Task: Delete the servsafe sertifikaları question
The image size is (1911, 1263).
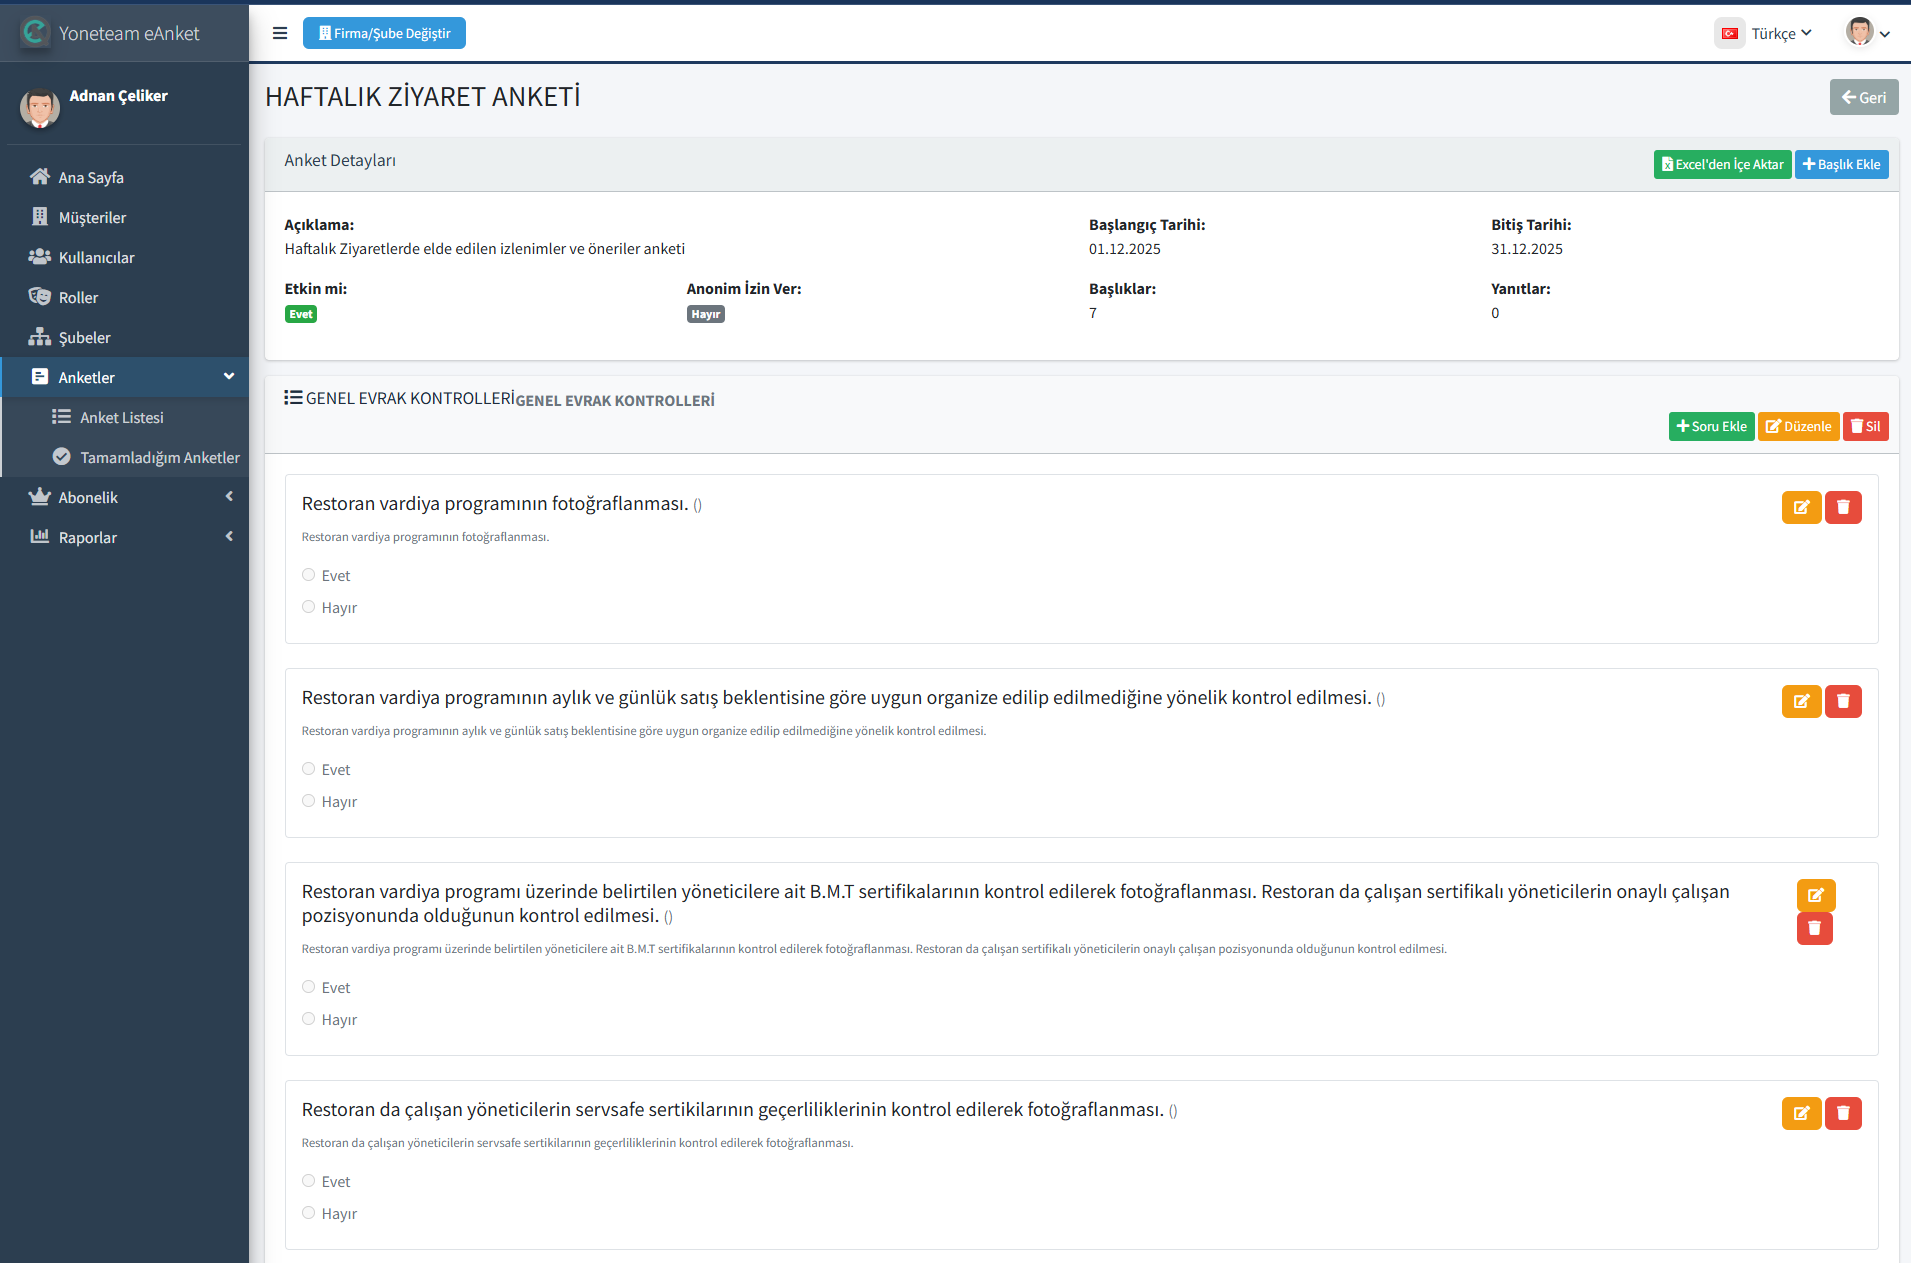Action: click(1843, 1114)
